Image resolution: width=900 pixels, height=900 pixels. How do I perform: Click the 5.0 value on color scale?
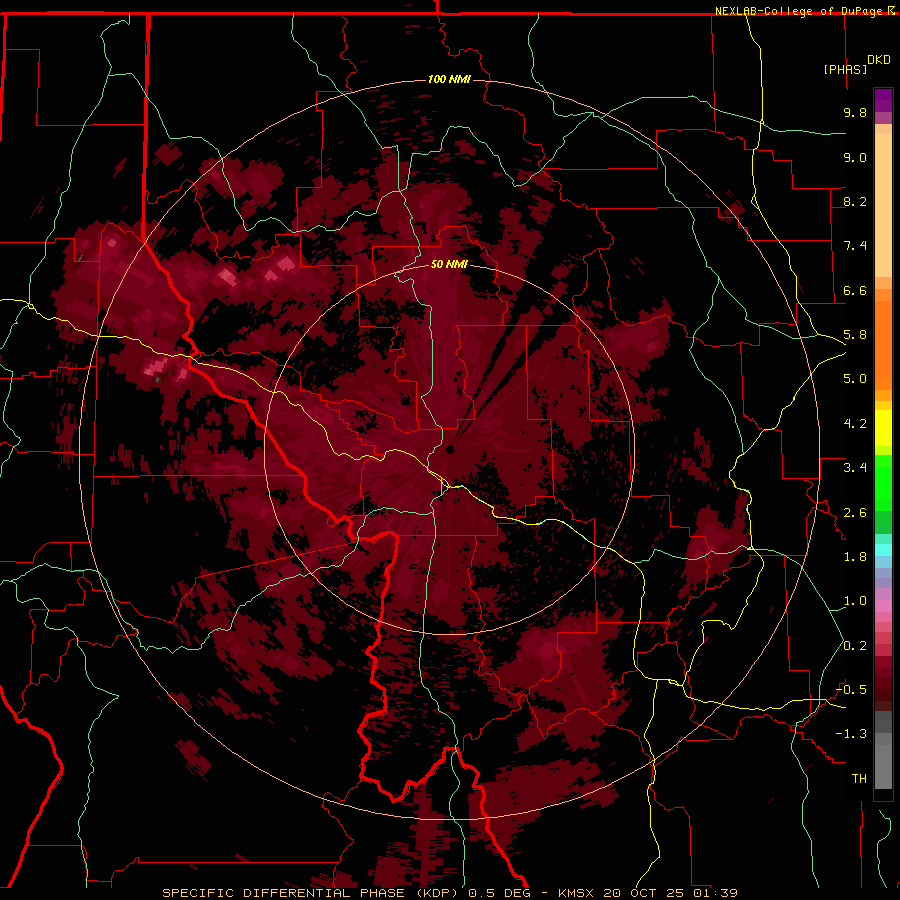[855, 379]
